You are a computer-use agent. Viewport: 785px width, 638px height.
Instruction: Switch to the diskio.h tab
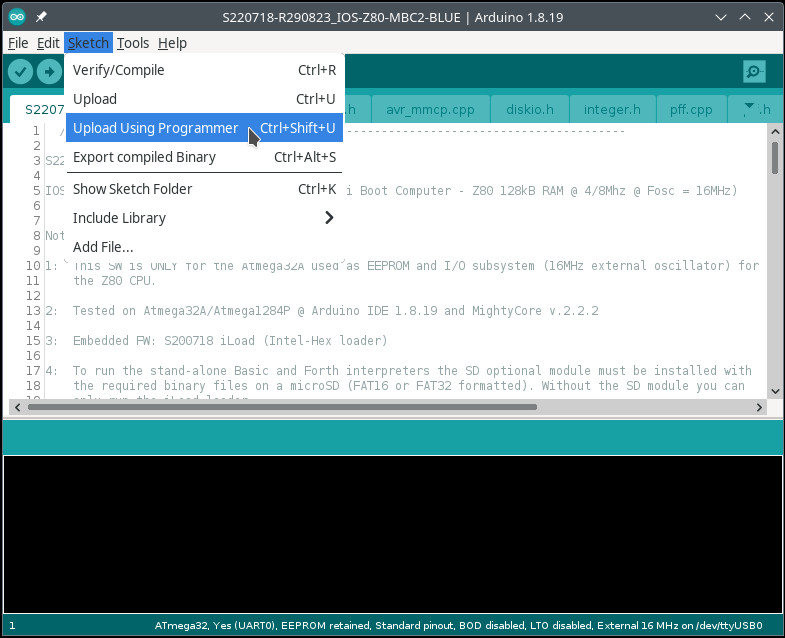[x=530, y=109]
